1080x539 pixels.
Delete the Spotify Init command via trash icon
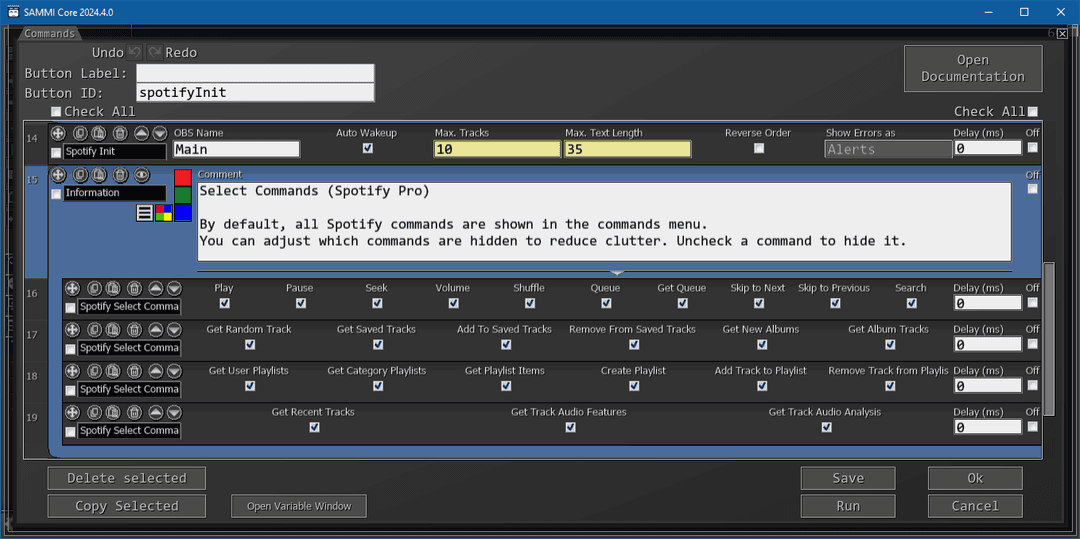pos(120,133)
